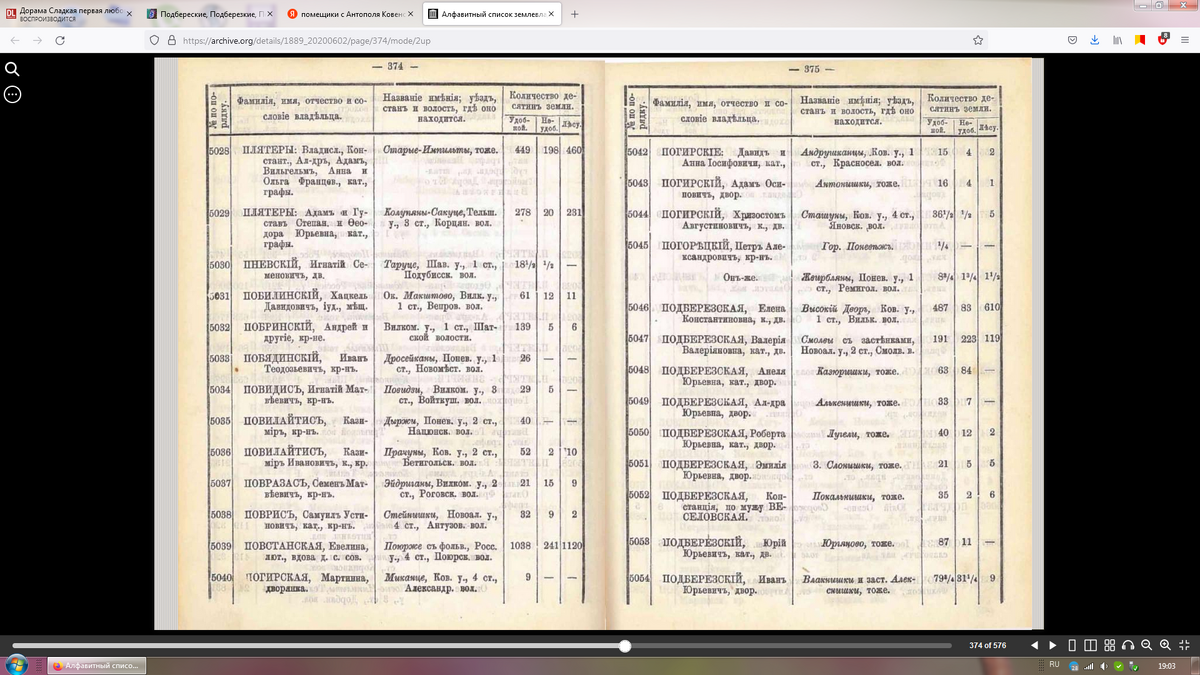Zoom out of the book page
1200x675 pixels.
(x=1147, y=645)
